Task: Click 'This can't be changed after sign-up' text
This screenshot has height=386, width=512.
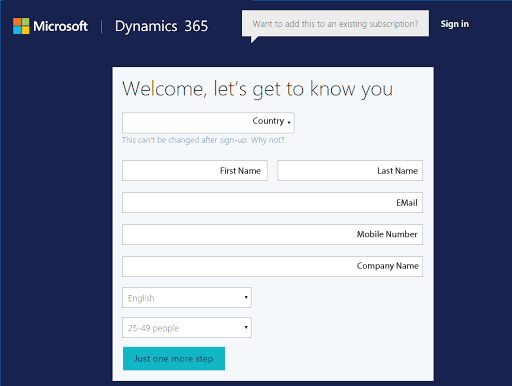Action: point(185,140)
